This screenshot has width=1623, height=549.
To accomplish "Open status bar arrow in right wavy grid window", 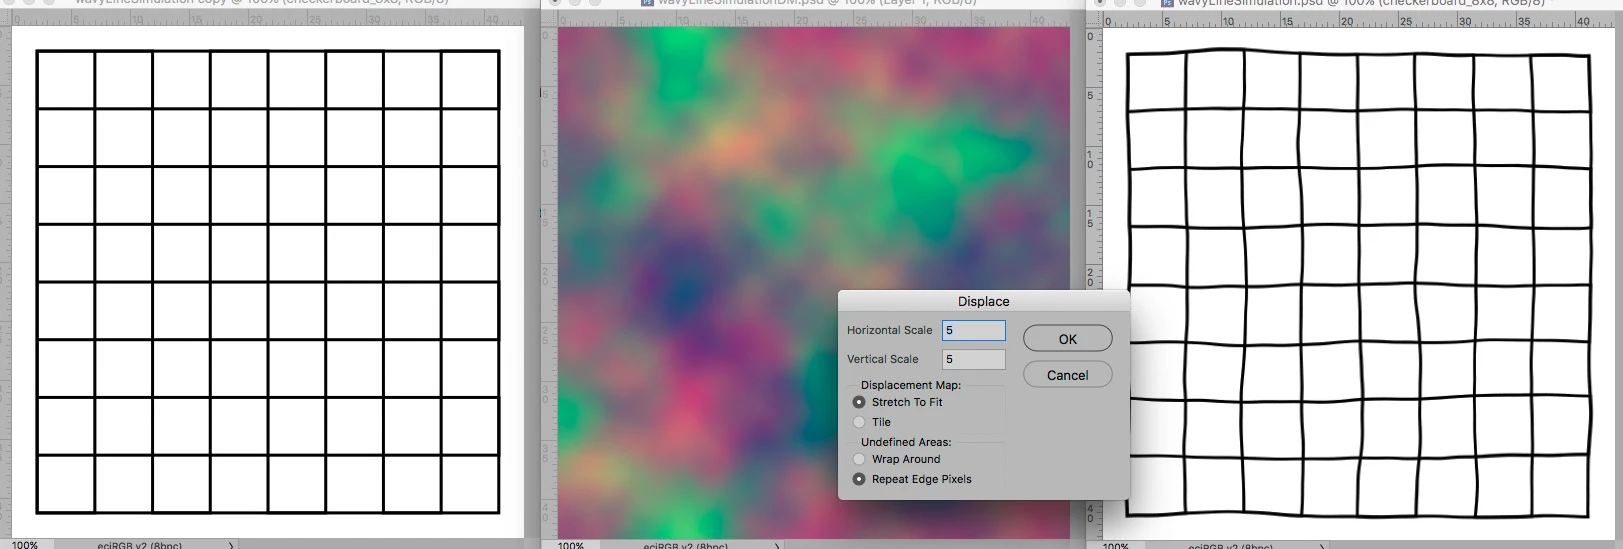I will (1322, 545).
